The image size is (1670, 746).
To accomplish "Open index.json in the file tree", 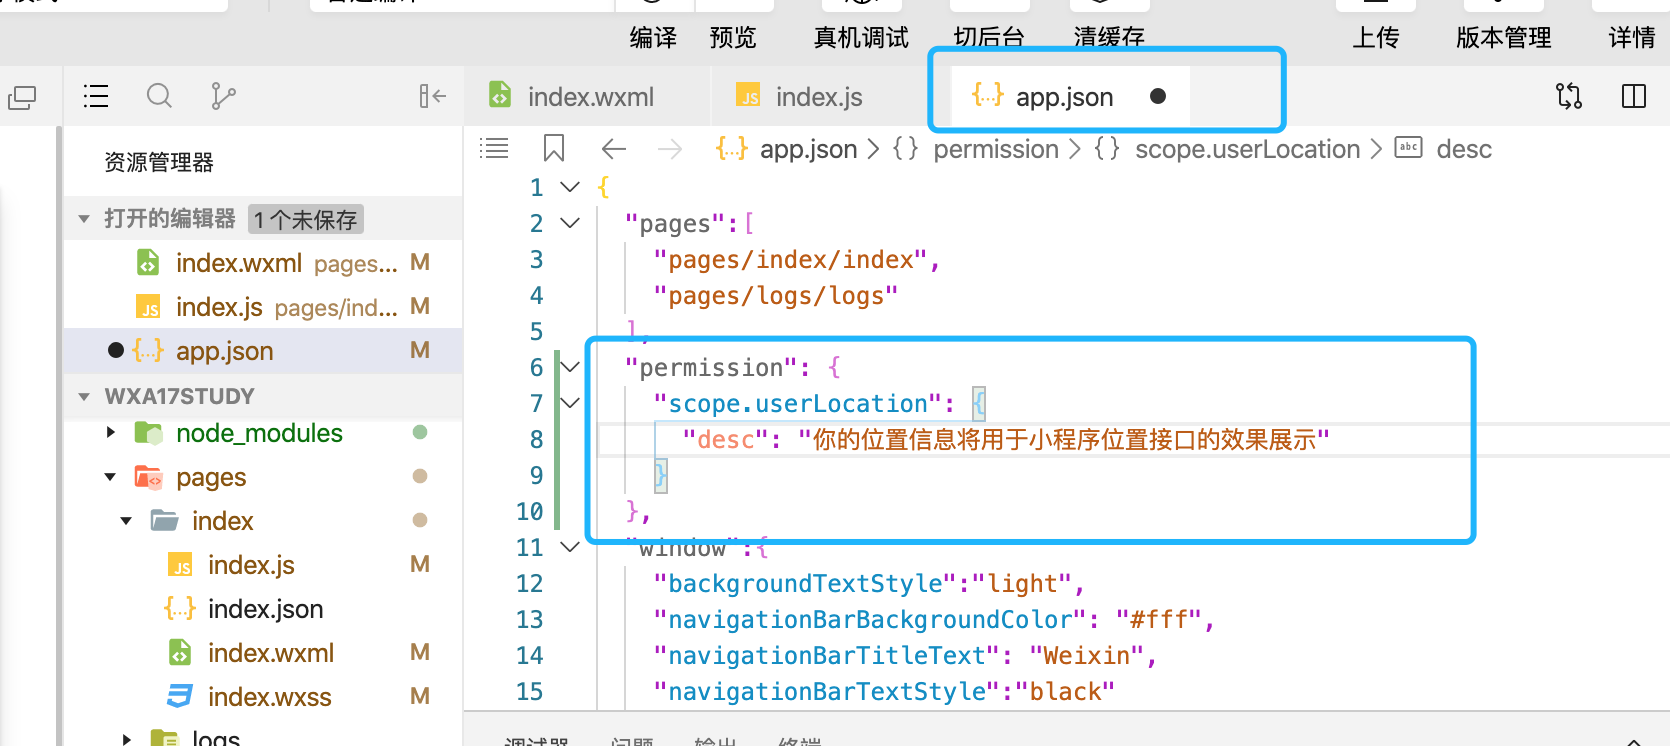I will (x=262, y=609).
